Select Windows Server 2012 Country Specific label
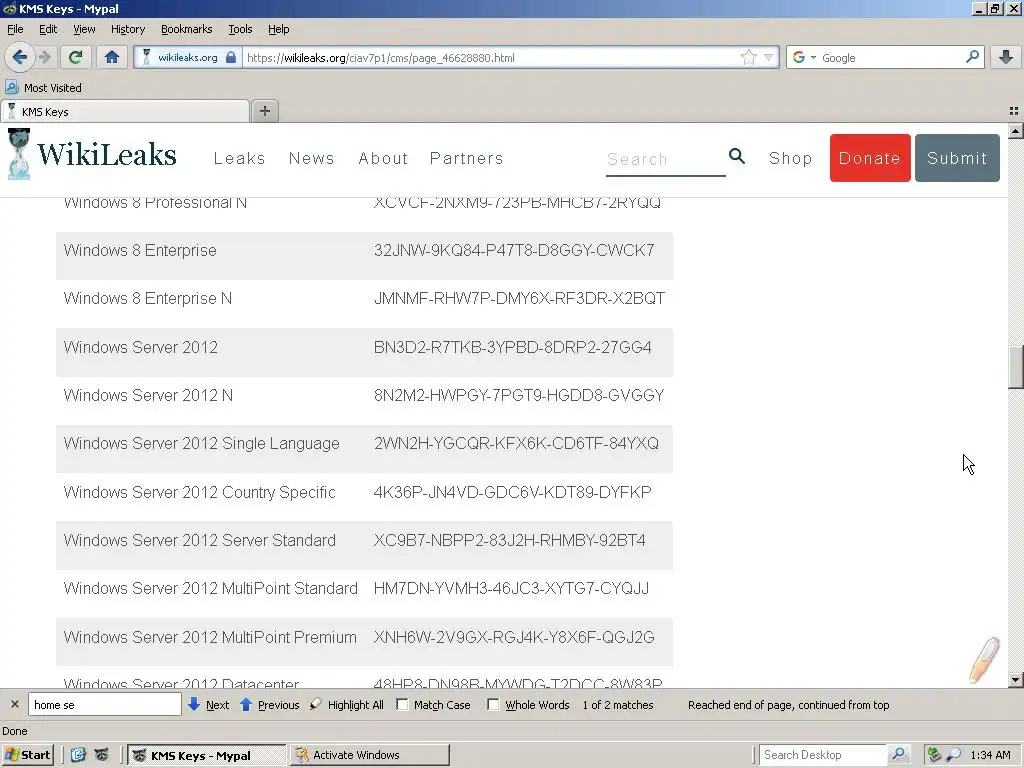The image size is (1024, 768). (199, 492)
